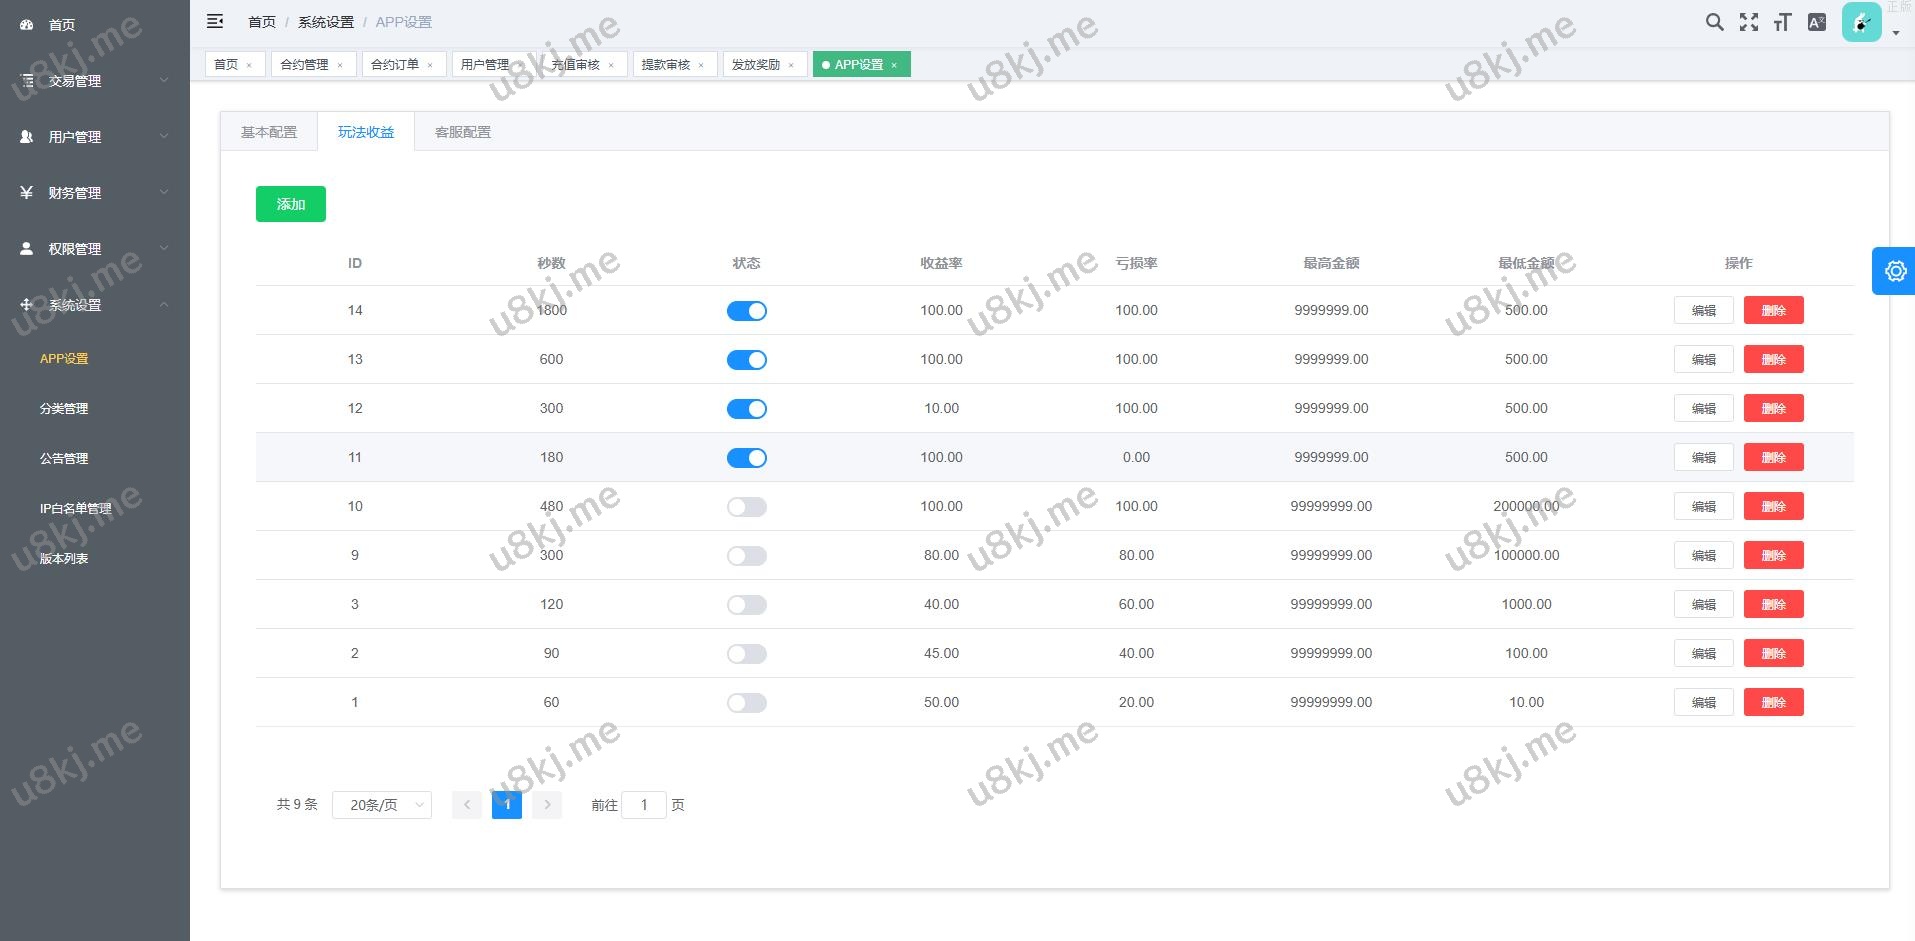Enable the status switch for ID 10
The height and width of the screenshot is (941, 1915).
point(746,507)
